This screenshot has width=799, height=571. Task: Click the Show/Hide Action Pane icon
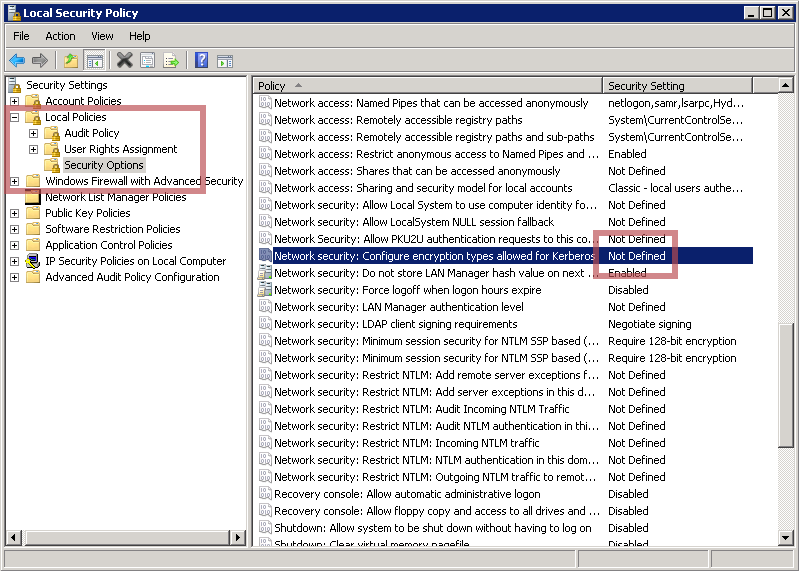click(225, 61)
